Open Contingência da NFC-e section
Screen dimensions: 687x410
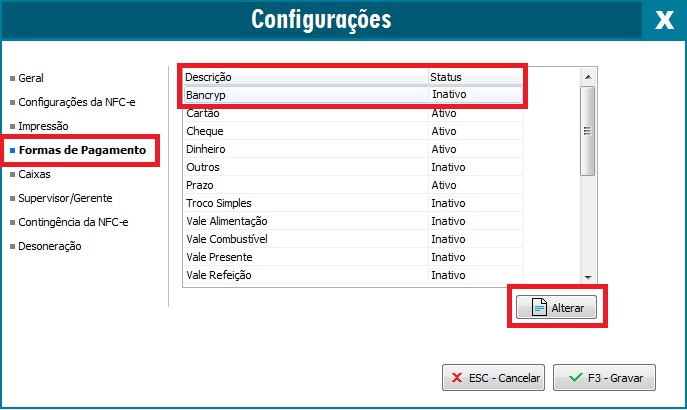[x=73, y=222]
